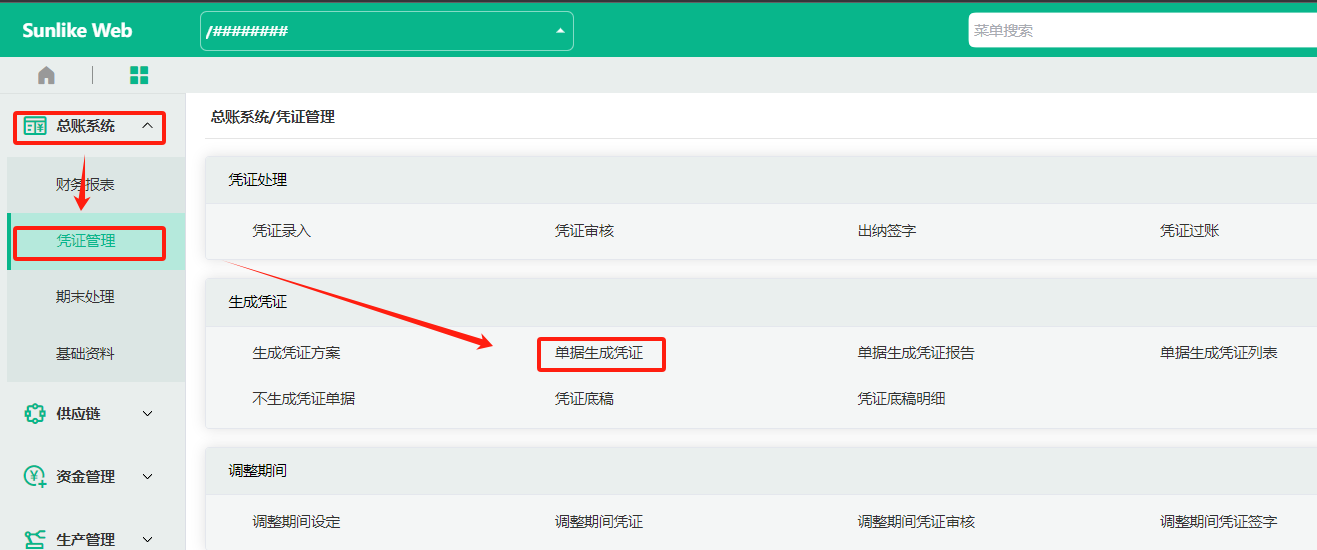Image resolution: width=1317 pixels, height=550 pixels.
Task: Click the 总账系统/凭证管理 breadcrumb text
Action: [x=272, y=117]
